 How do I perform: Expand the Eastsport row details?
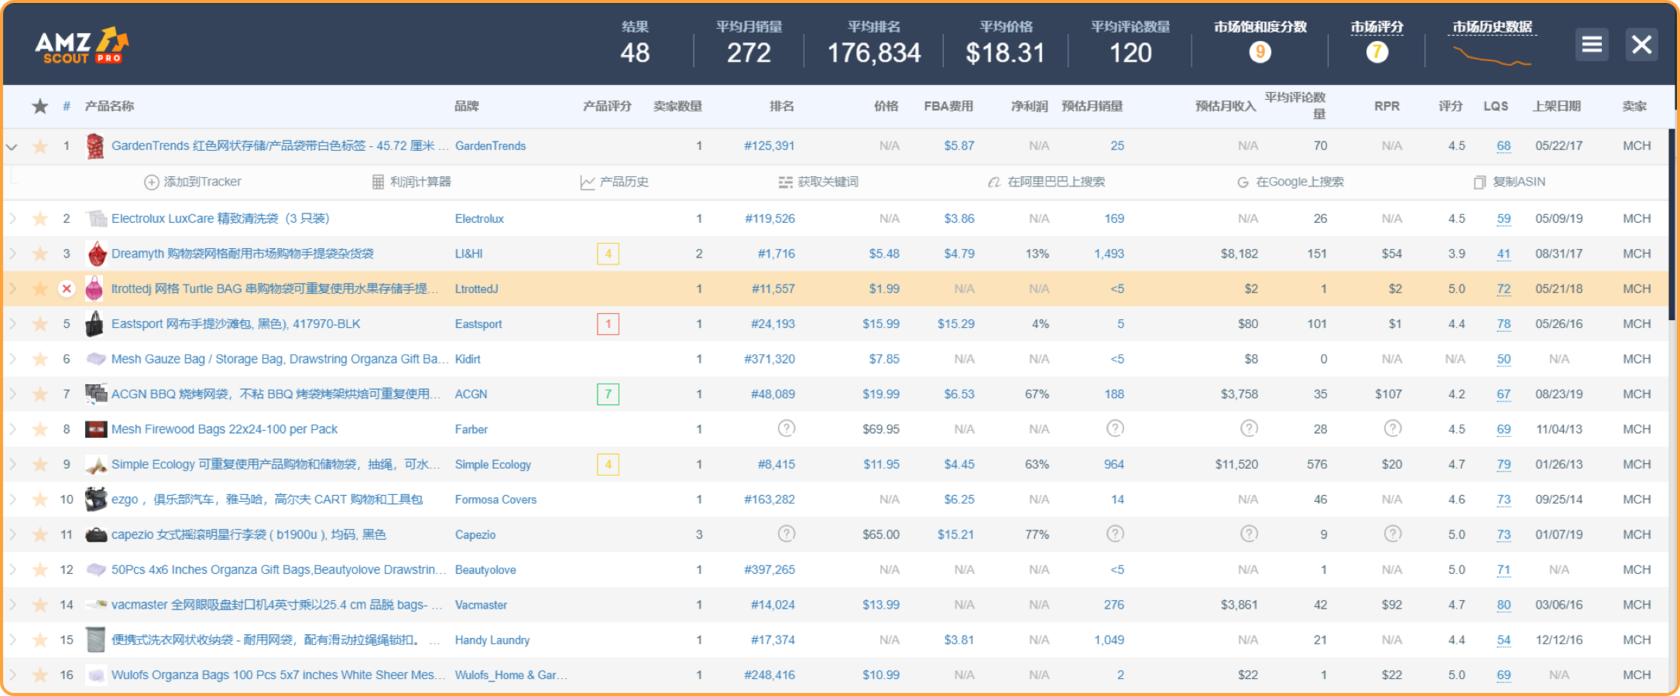tap(12, 324)
